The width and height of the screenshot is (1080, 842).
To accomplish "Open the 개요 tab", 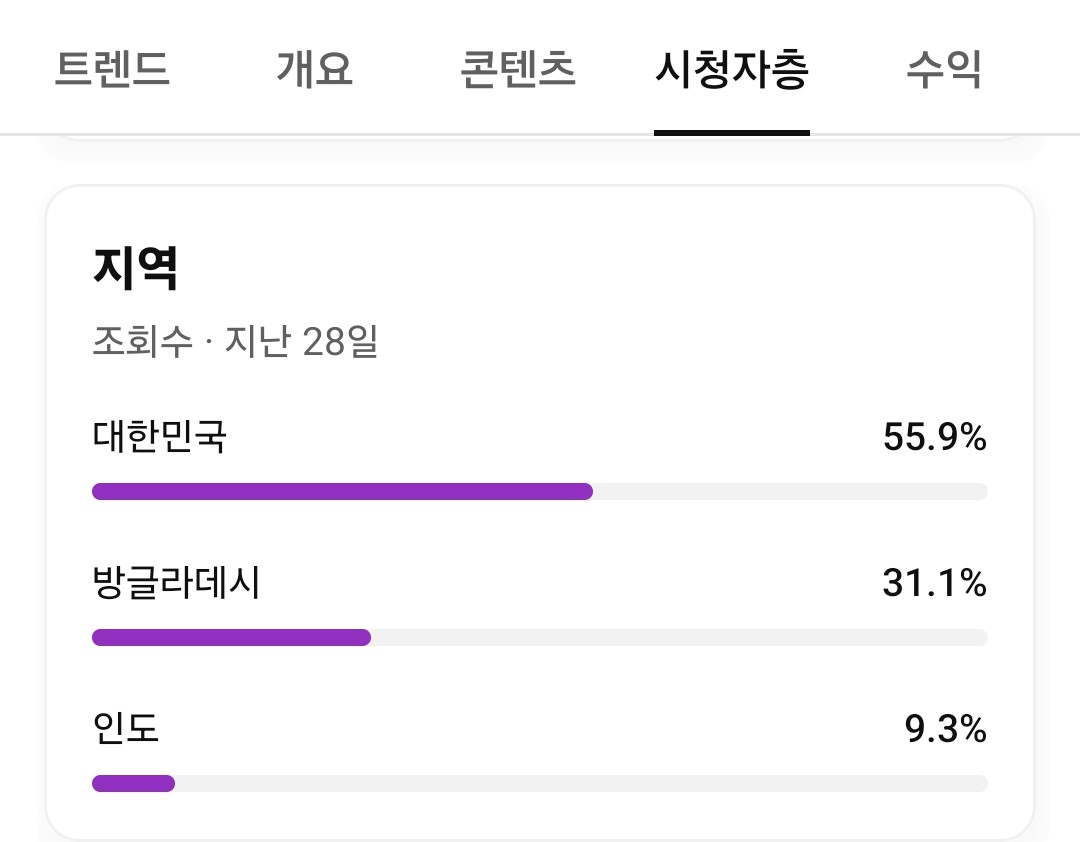I will point(314,70).
